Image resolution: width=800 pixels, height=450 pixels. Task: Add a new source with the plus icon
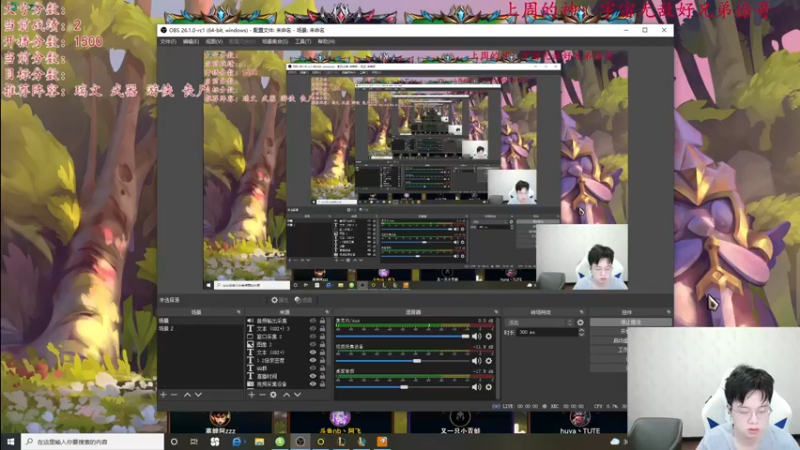coord(251,394)
